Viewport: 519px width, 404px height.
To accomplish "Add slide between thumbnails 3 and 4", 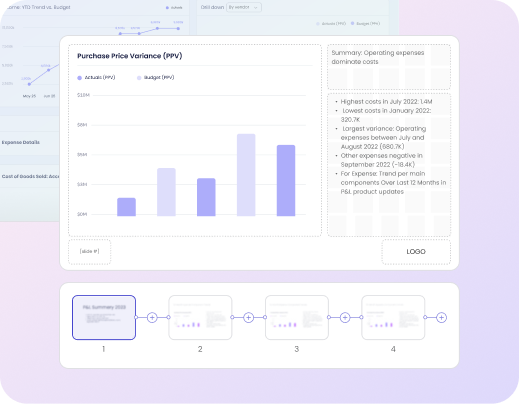I will (345, 317).
